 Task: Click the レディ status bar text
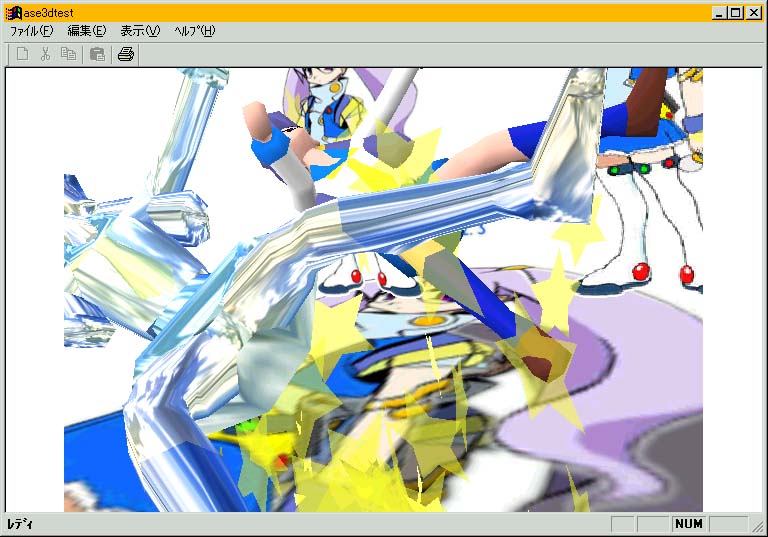point(20,524)
